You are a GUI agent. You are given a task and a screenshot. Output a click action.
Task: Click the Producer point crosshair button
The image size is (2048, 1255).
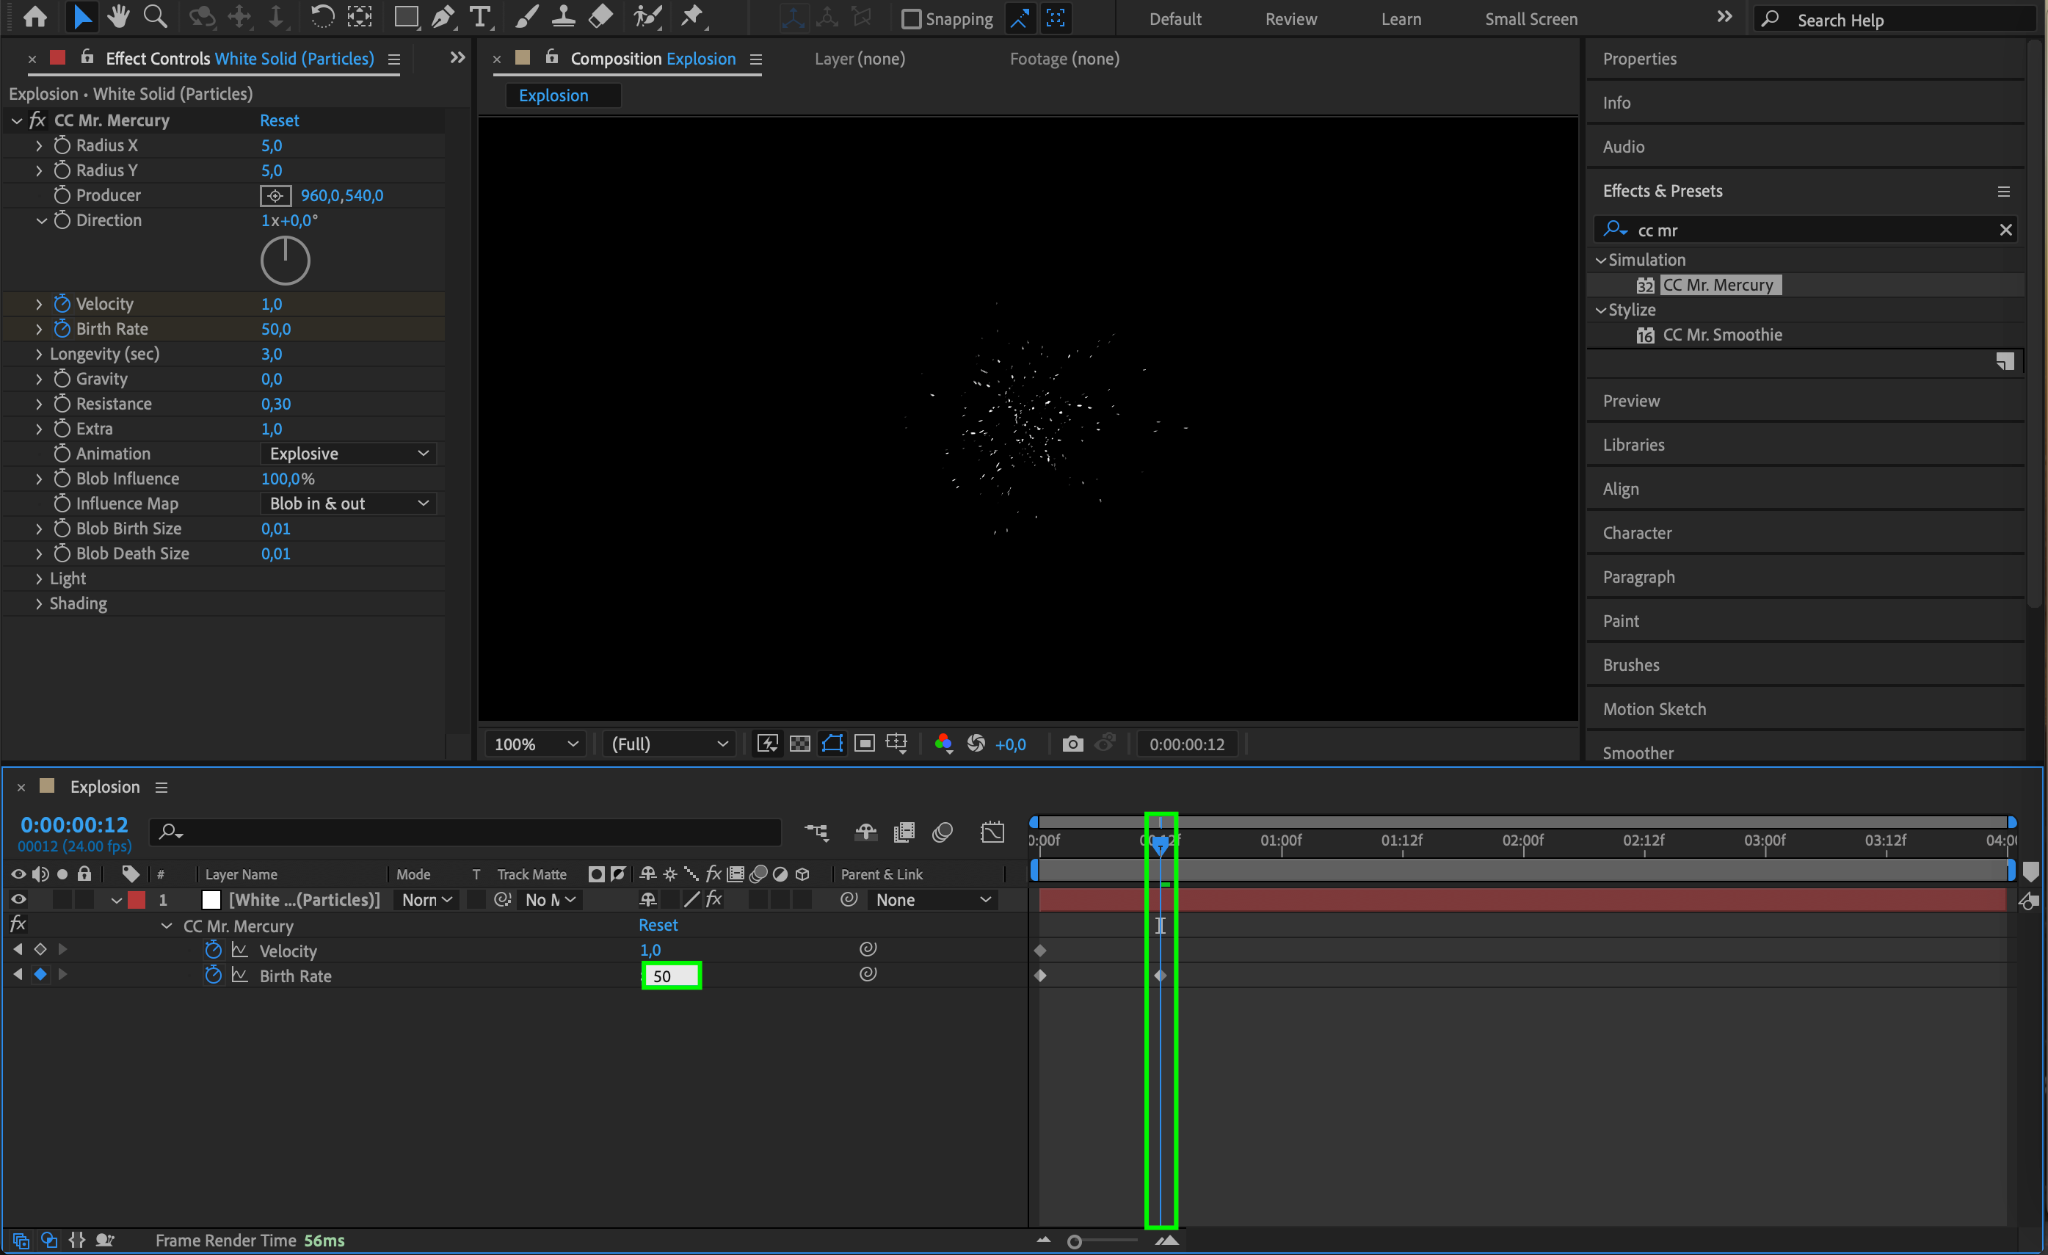[275, 196]
